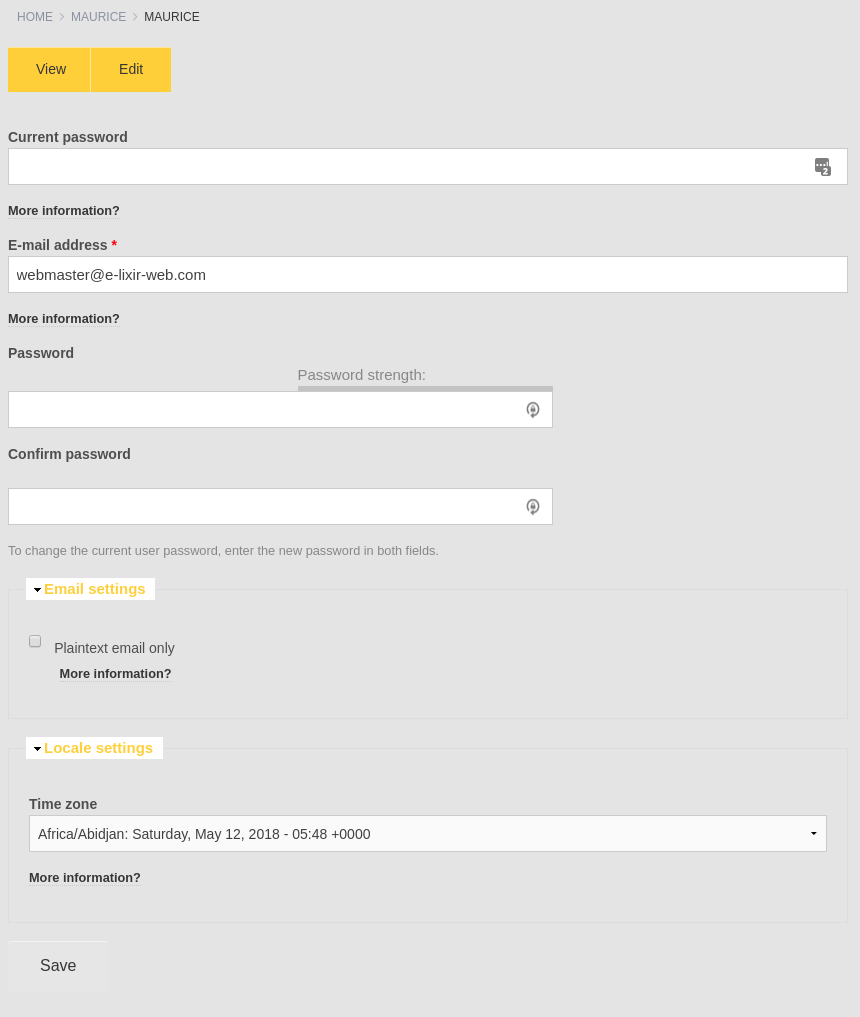
Task: Click the key icon in Confirm password field
Action: tap(533, 507)
